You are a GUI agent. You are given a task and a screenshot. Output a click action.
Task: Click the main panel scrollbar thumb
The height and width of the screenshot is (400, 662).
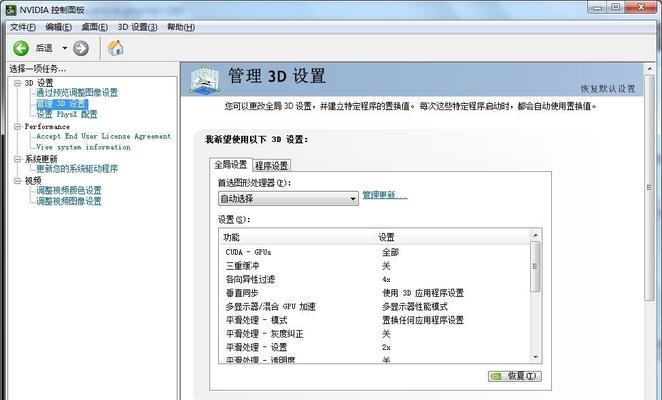coord(649,188)
